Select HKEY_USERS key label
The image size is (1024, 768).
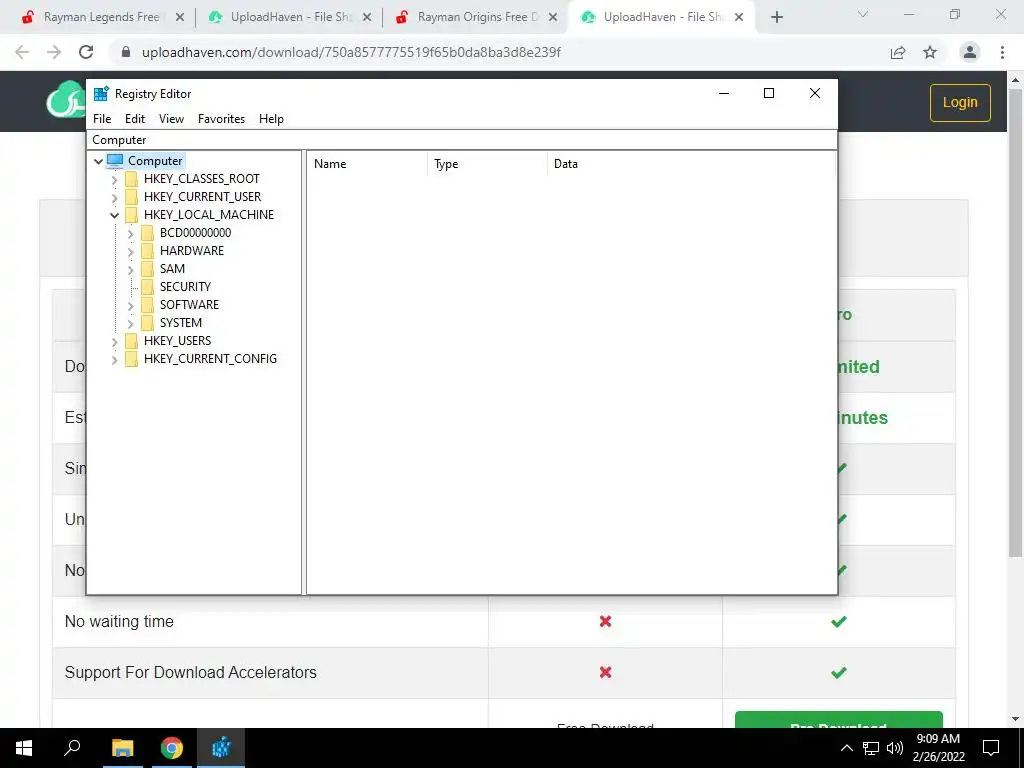coord(178,340)
